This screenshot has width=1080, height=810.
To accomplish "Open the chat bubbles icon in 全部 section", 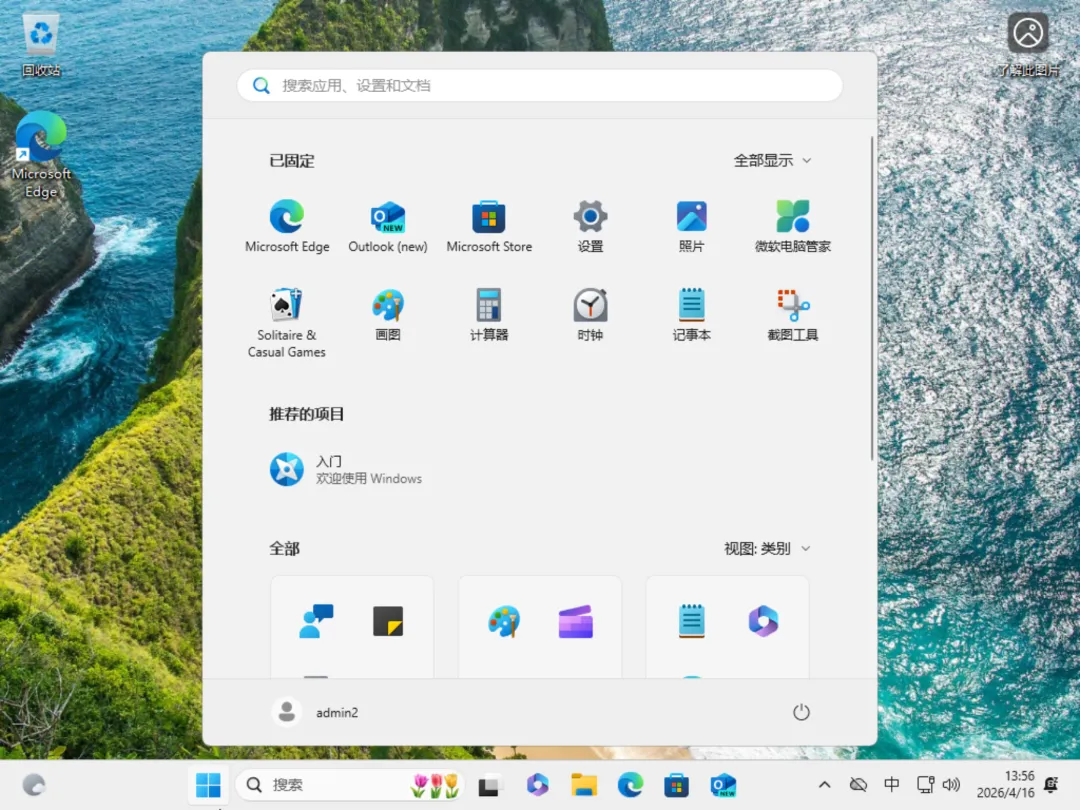I will [316, 621].
